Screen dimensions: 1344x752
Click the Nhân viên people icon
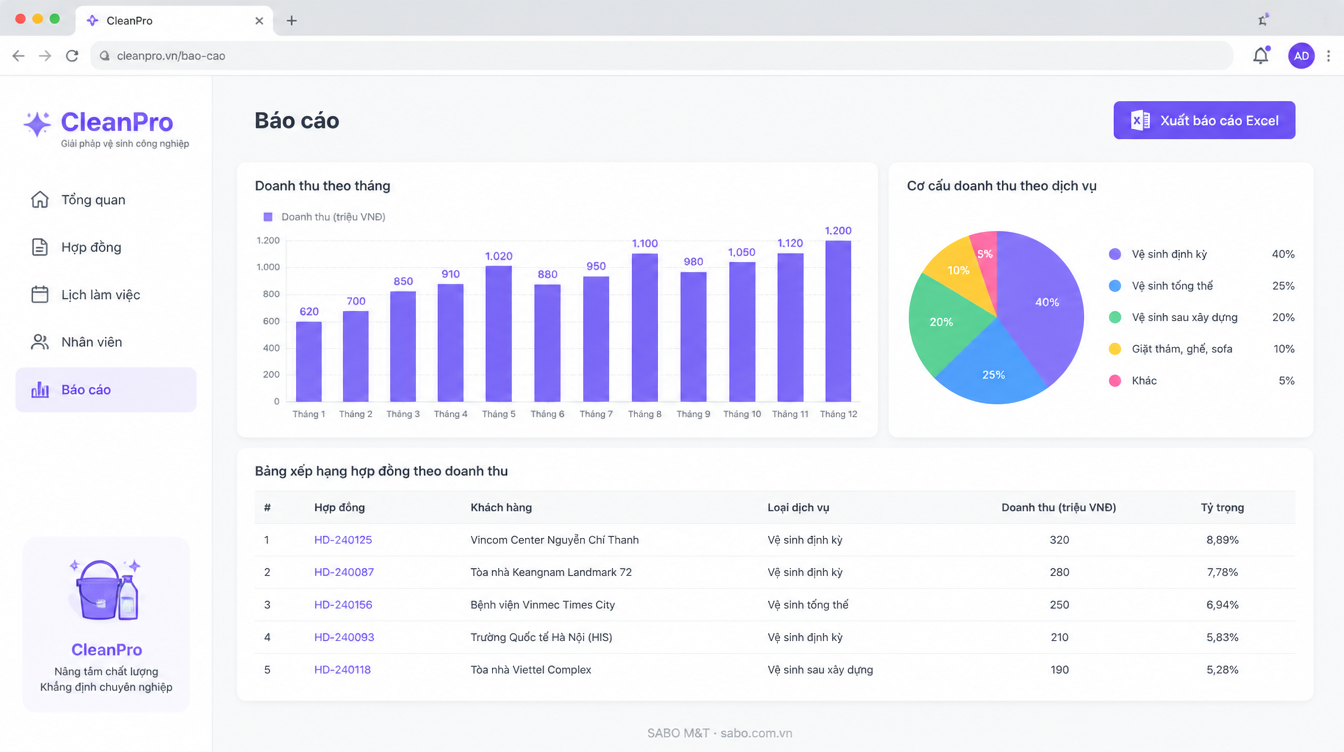[x=40, y=342]
